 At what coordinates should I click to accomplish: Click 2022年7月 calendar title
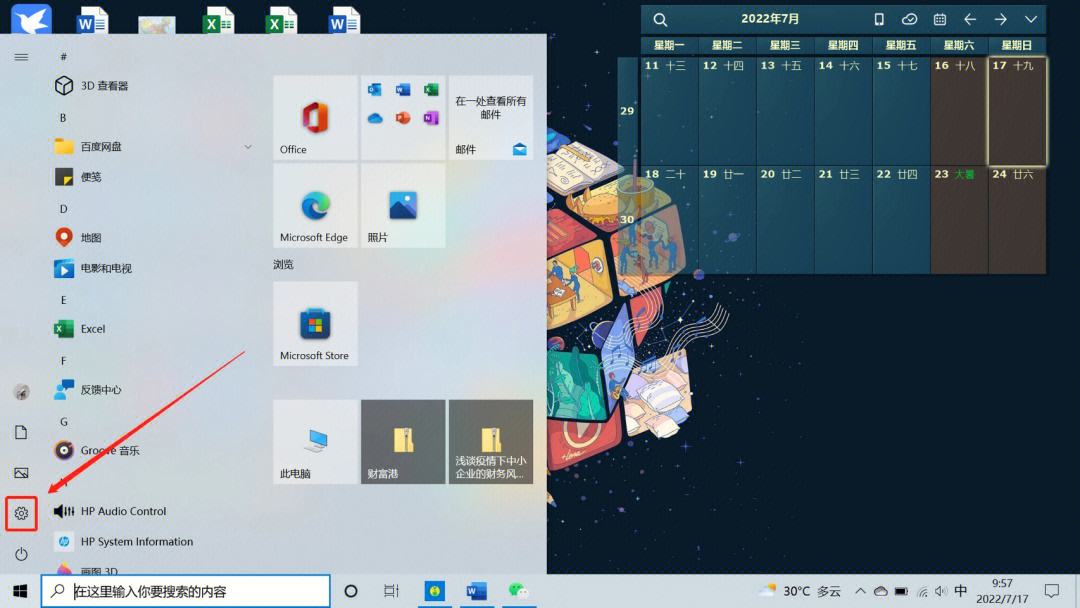pyautogui.click(x=769, y=19)
